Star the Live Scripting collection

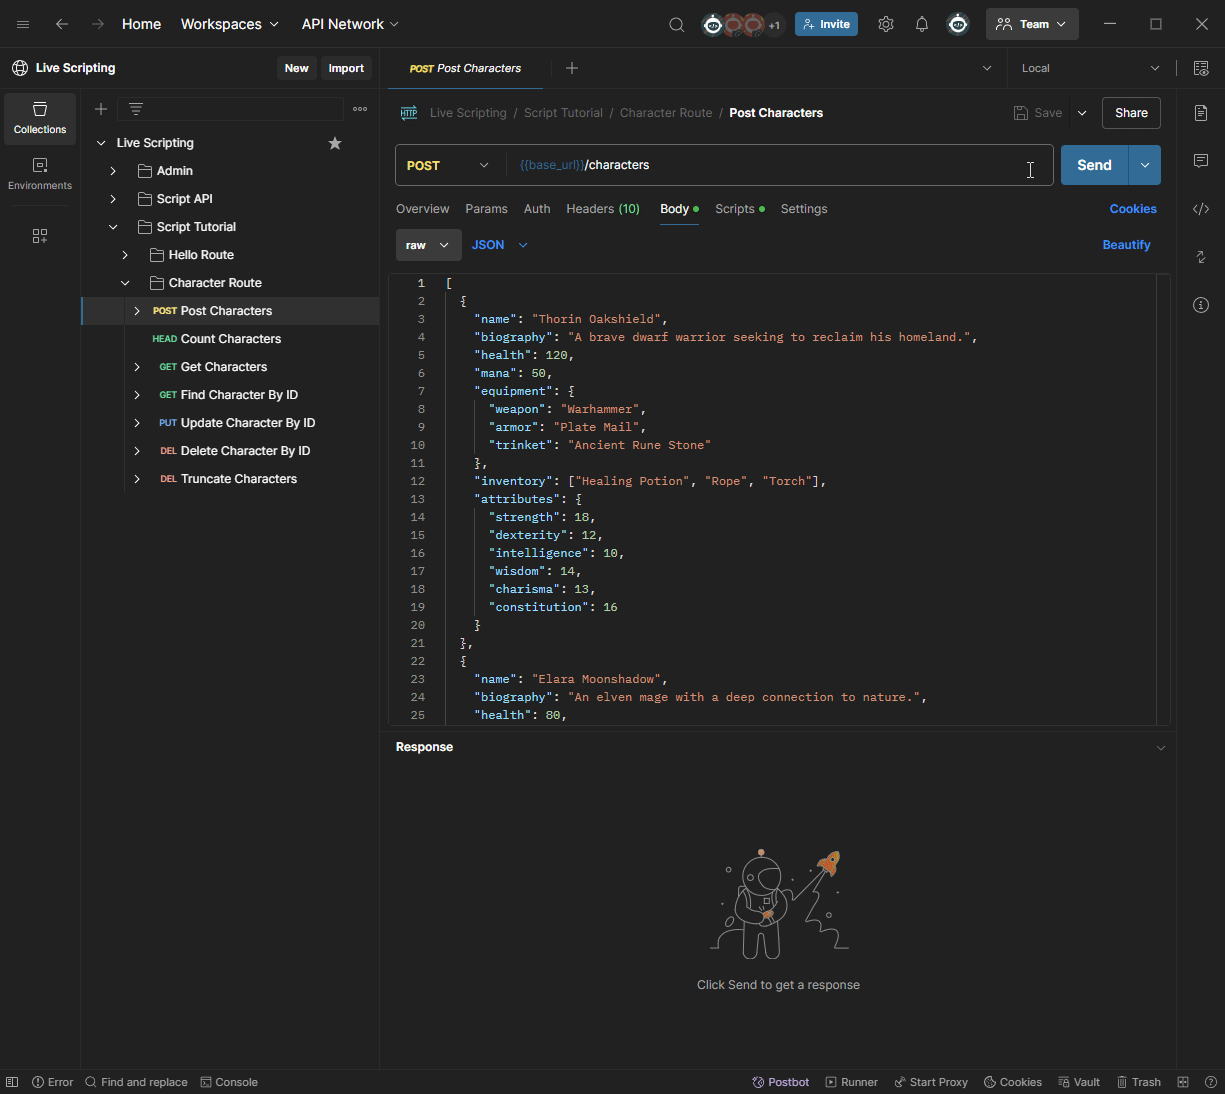[x=335, y=143]
